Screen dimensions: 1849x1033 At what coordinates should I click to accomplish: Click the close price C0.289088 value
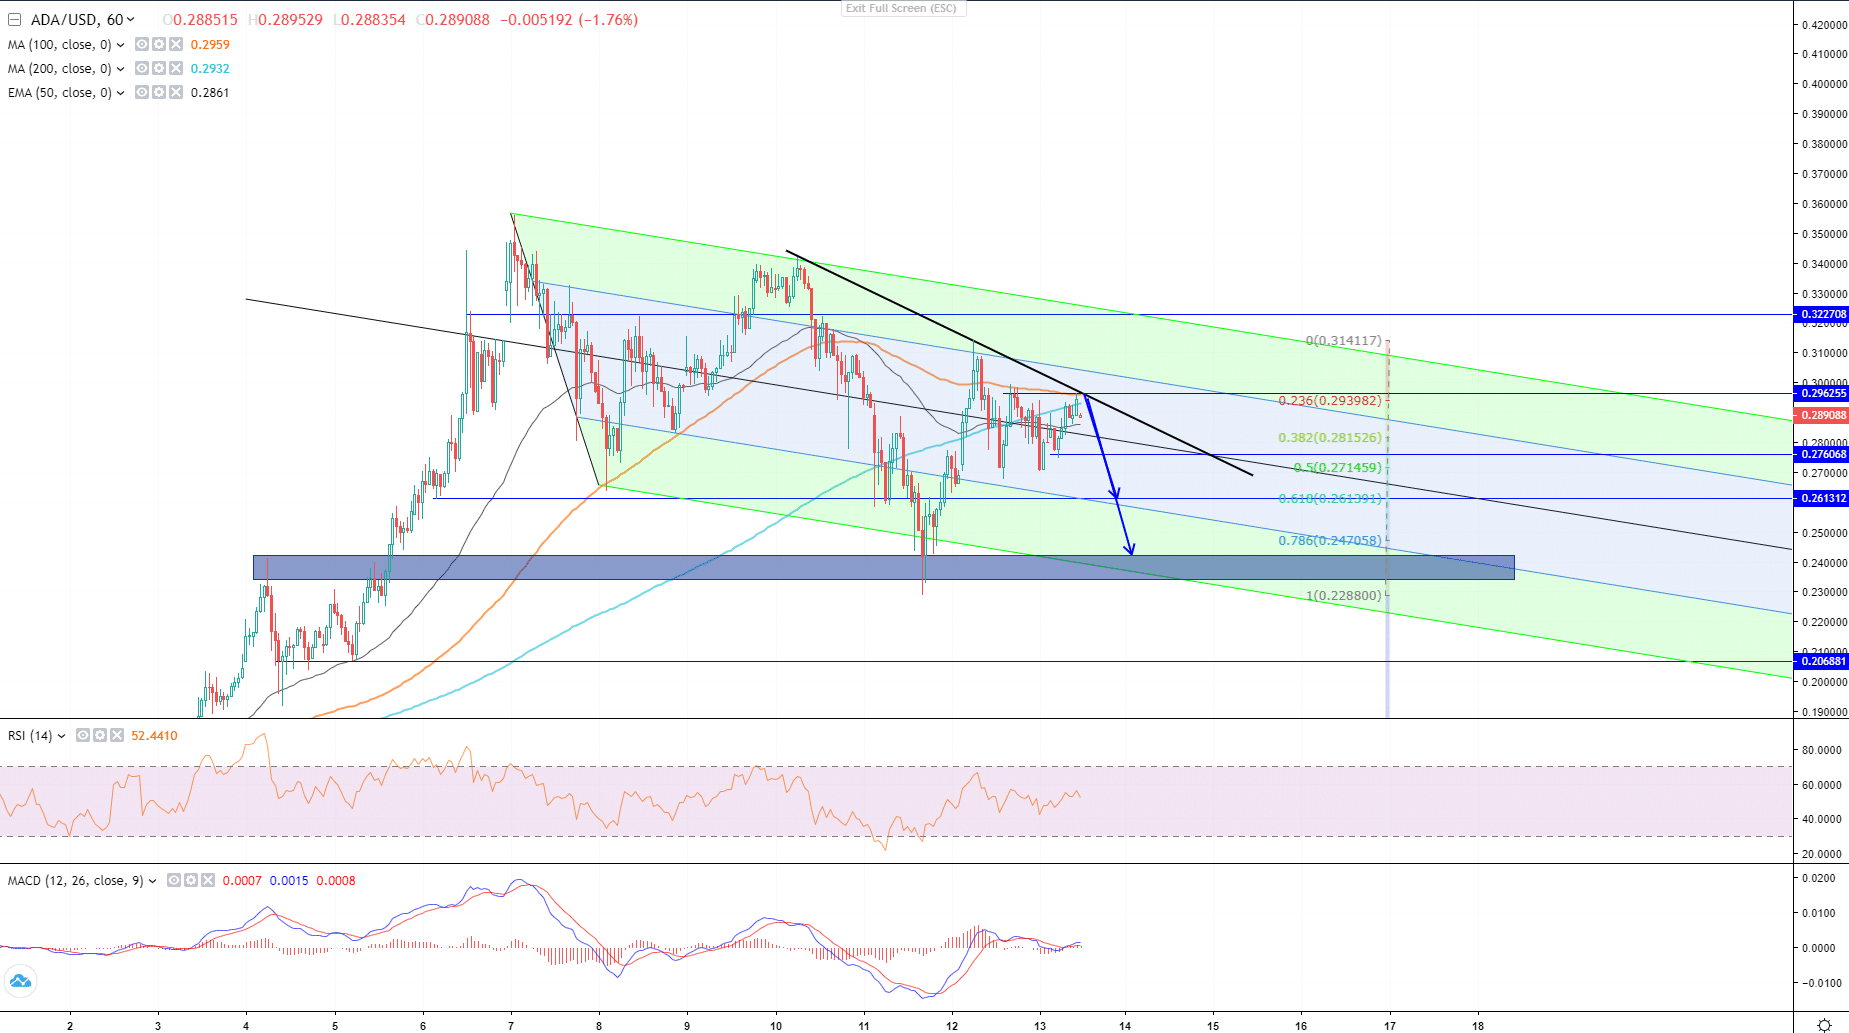pyautogui.click(x=452, y=20)
